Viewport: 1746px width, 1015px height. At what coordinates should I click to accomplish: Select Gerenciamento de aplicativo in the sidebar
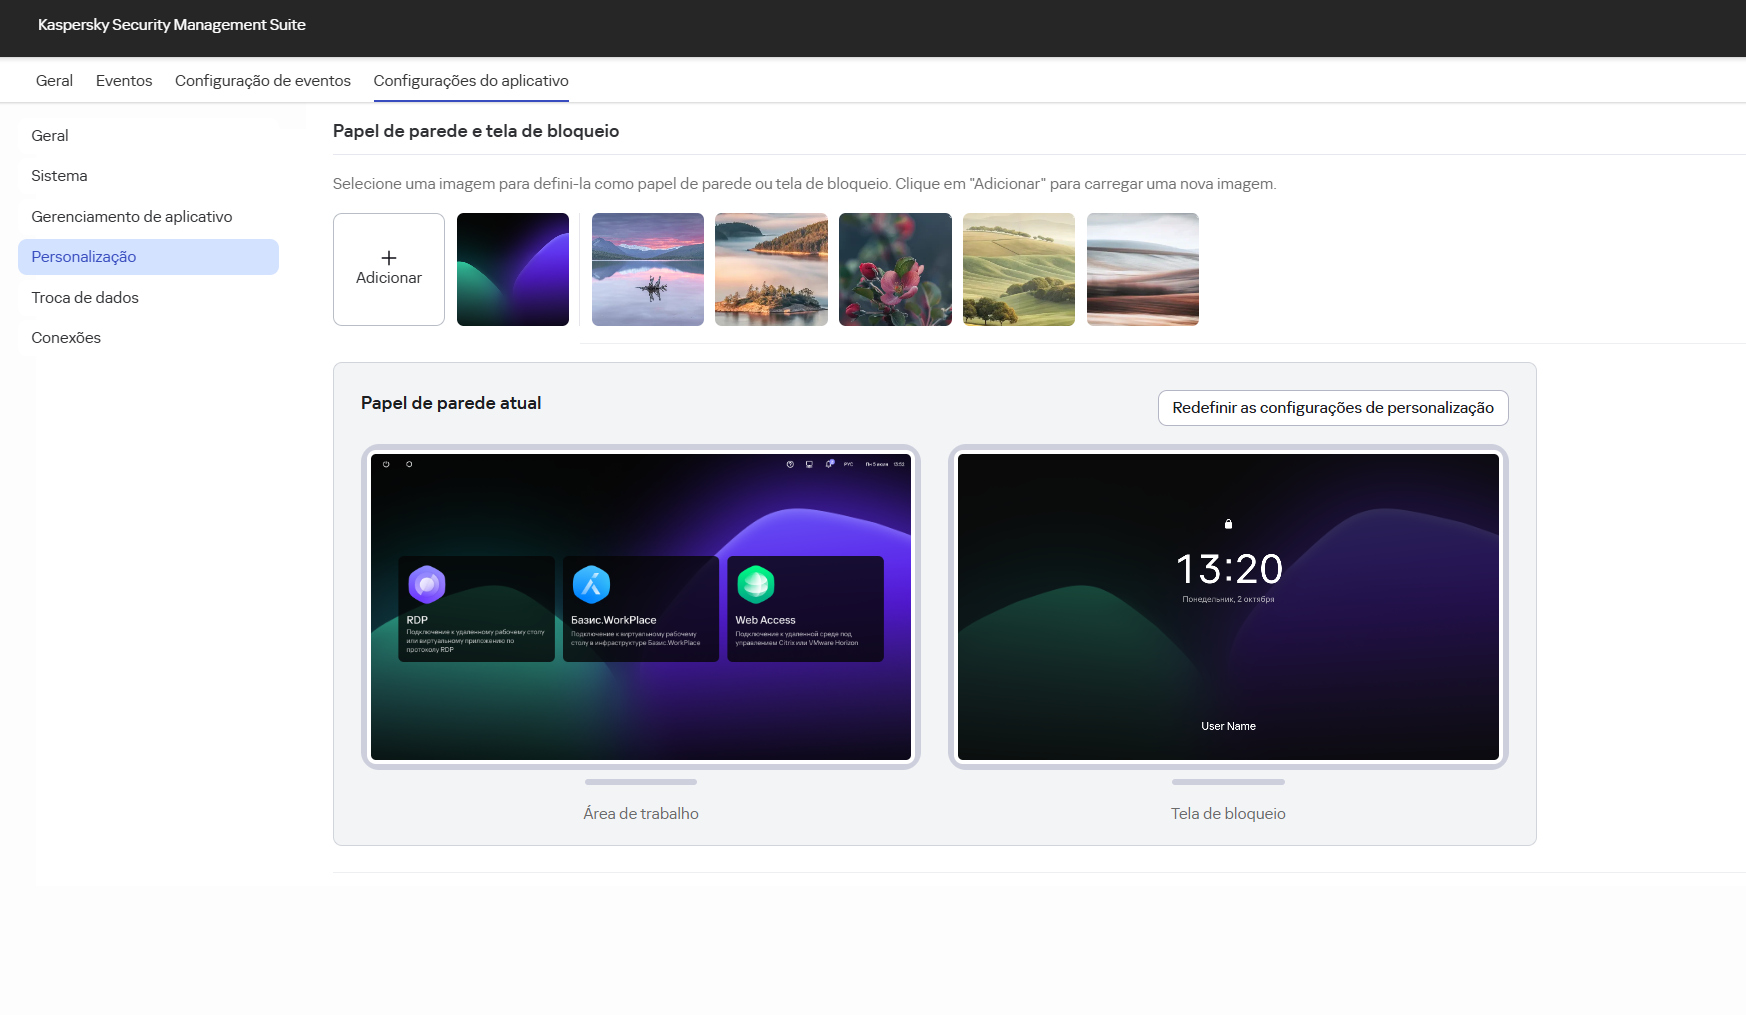coord(131,216)
